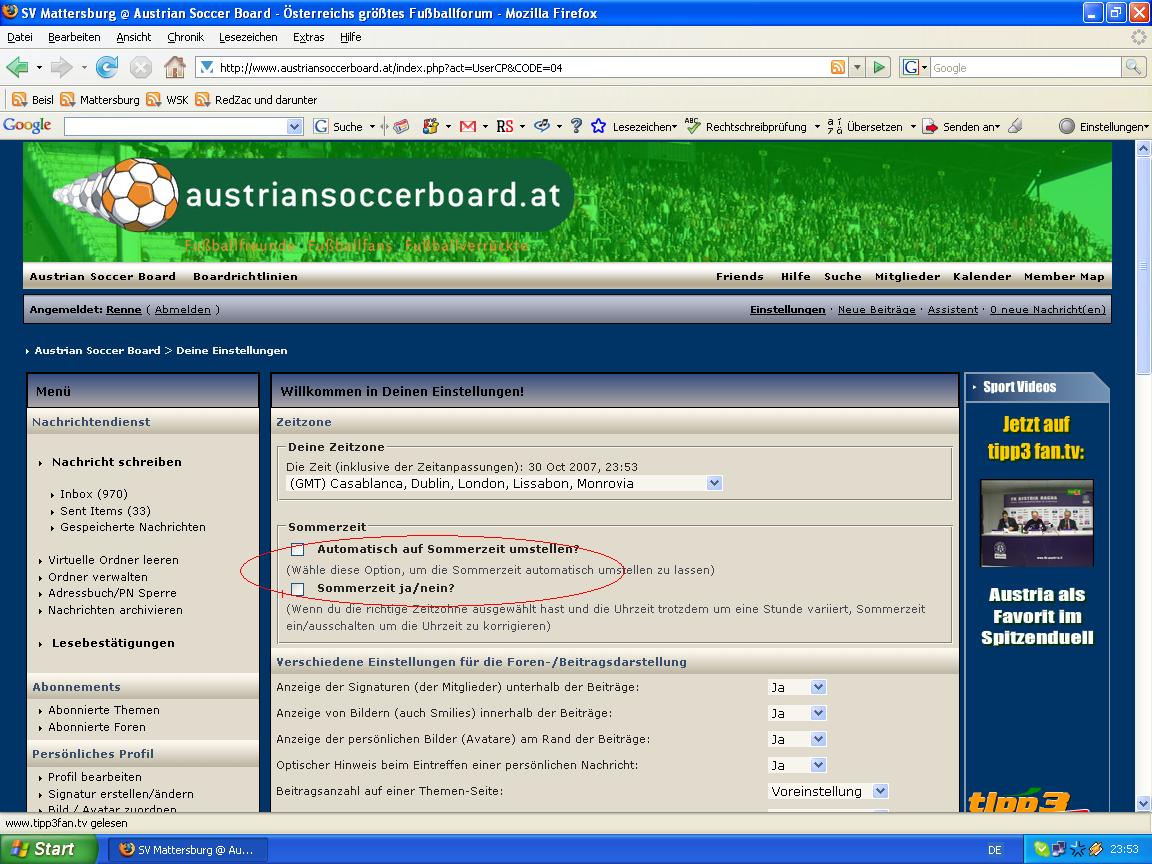This screenshot has height=864, width=1152.
Task: Click the blue star Lesezeichen icon
Action: pyautogui.click(x=599, y=126)
